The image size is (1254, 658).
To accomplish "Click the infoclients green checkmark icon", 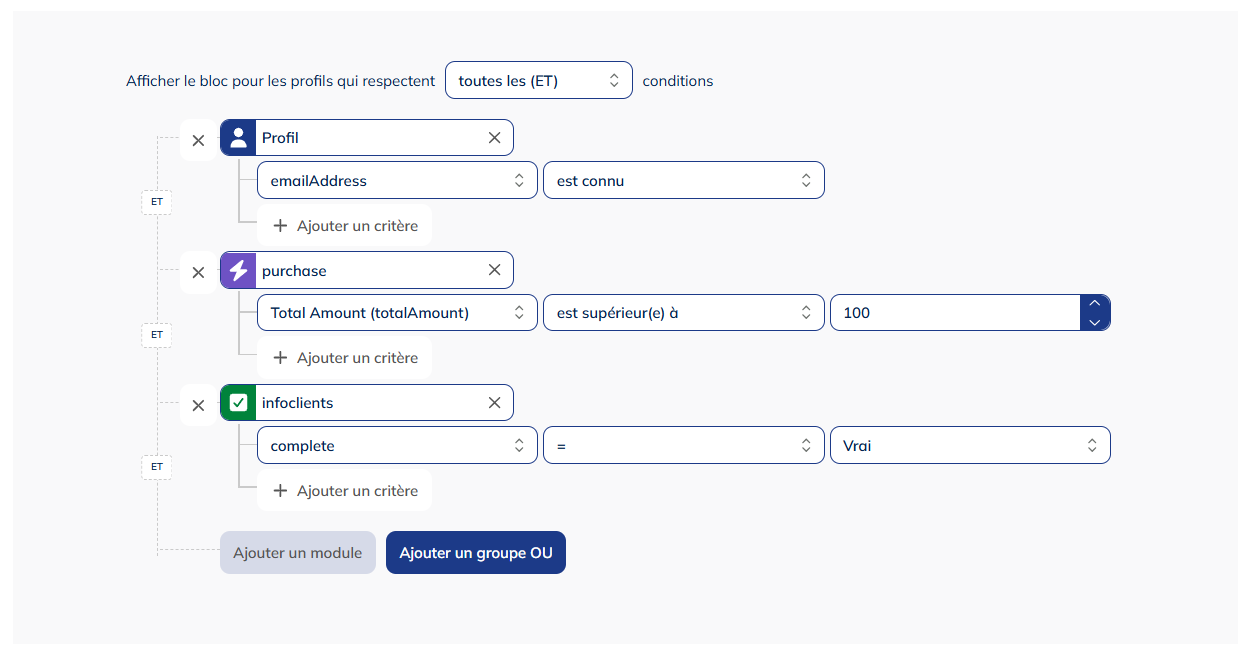I will 238,403.
